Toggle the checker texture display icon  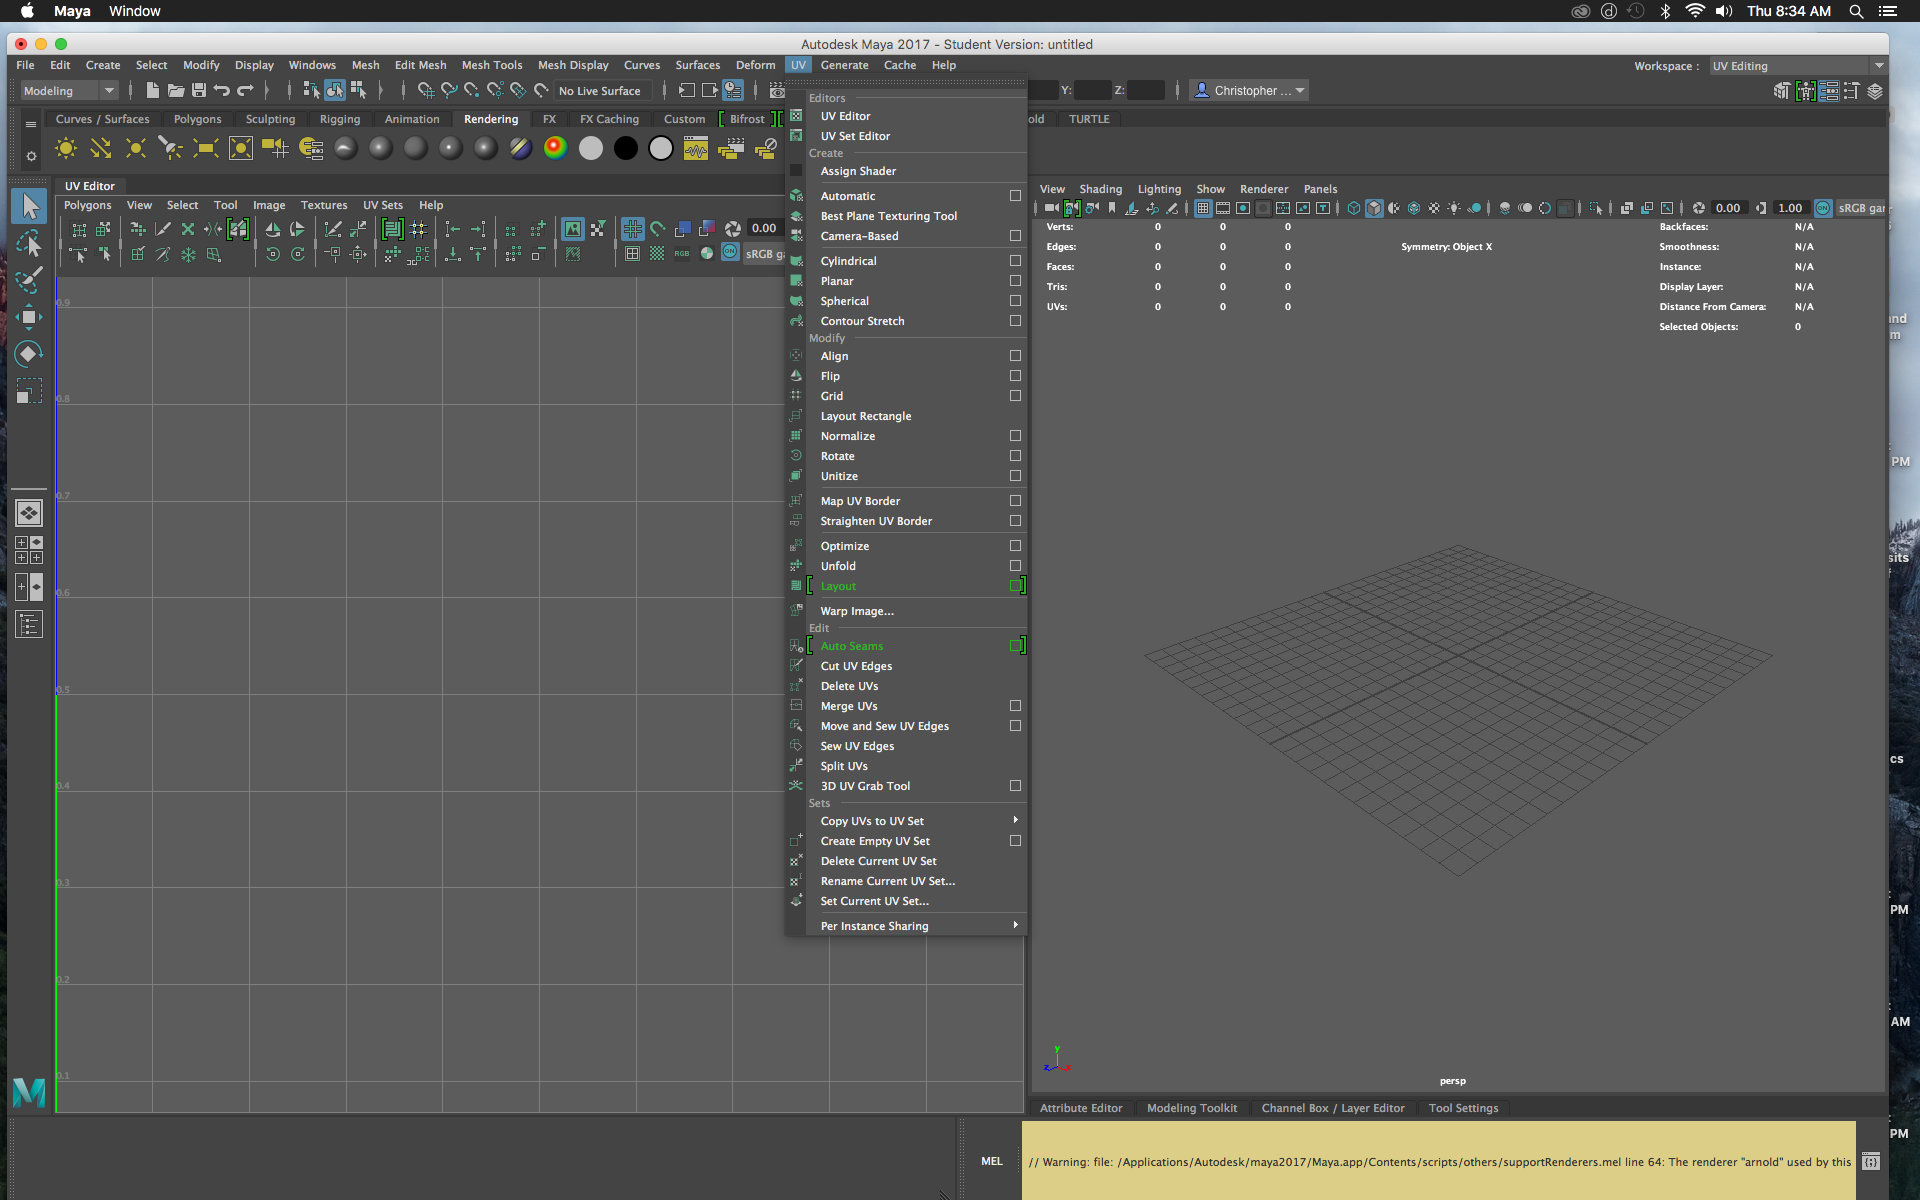click(656, 254)
